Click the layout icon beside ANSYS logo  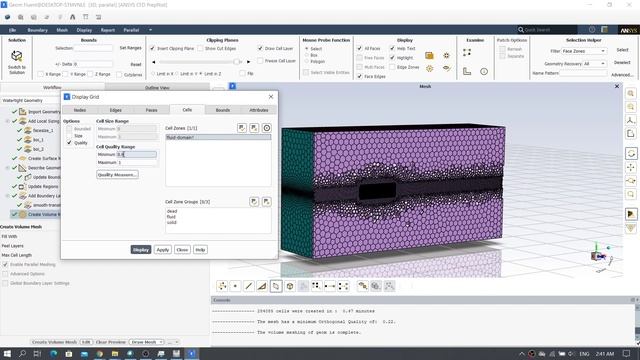pyautogui.click(x=604, y=30)
